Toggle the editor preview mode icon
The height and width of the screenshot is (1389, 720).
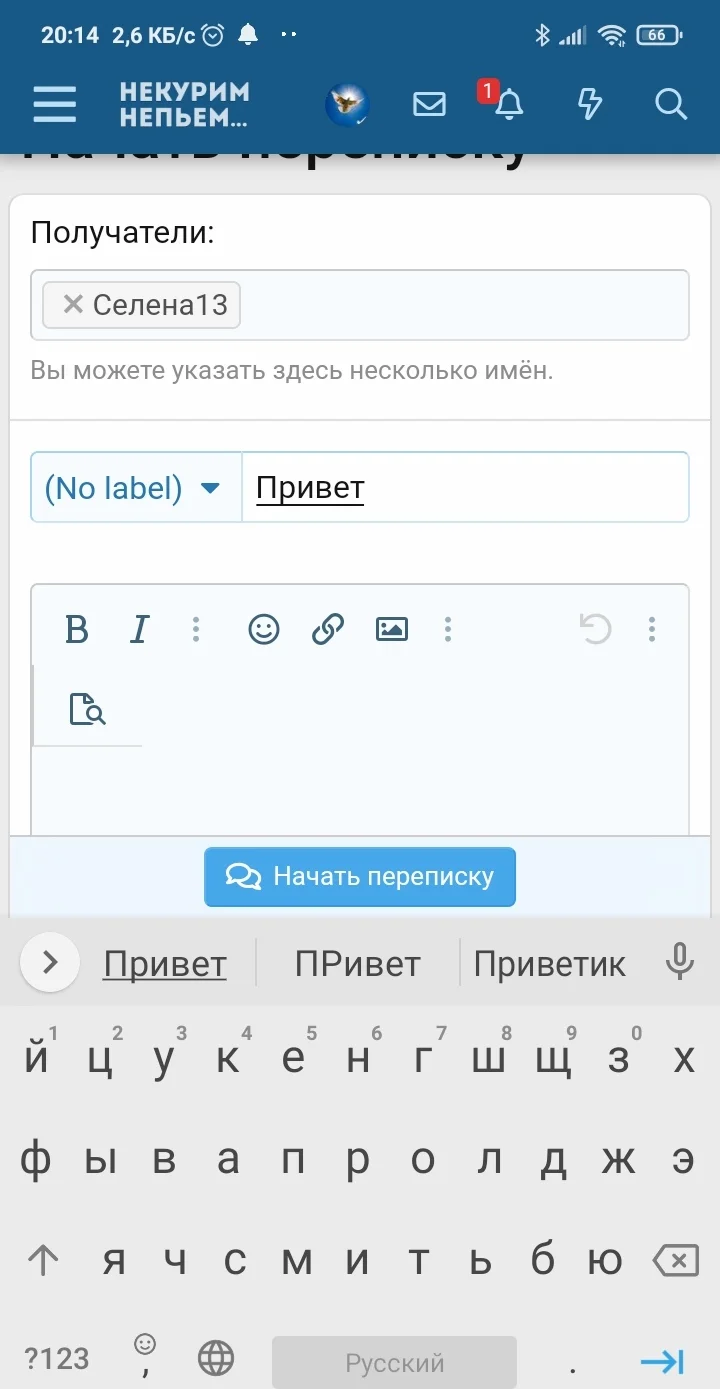87,709
